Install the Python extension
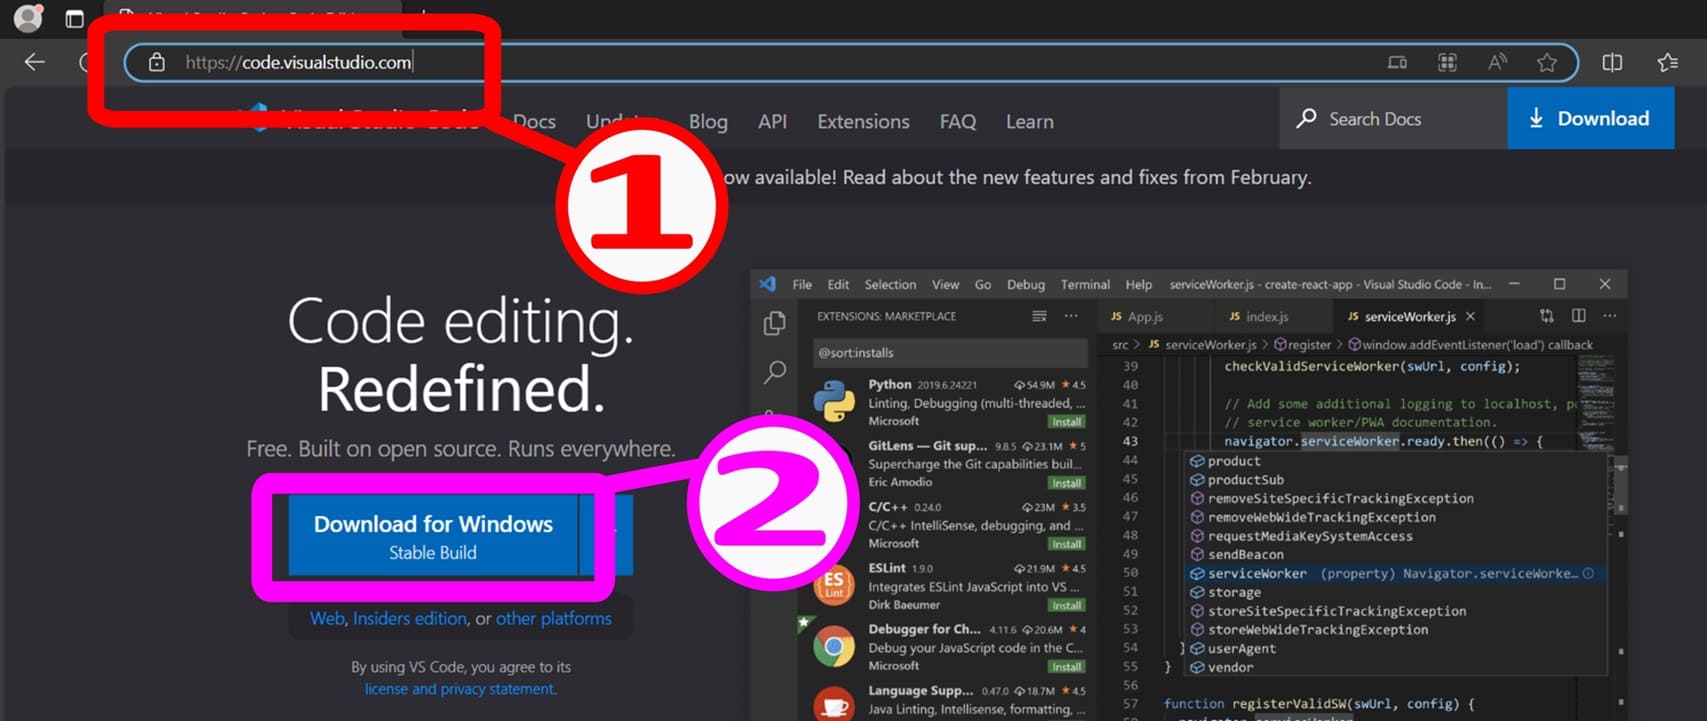 [1066, 422]
